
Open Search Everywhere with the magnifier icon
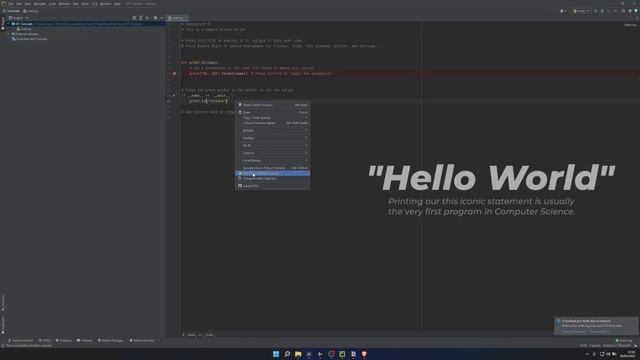pos(623,11)
